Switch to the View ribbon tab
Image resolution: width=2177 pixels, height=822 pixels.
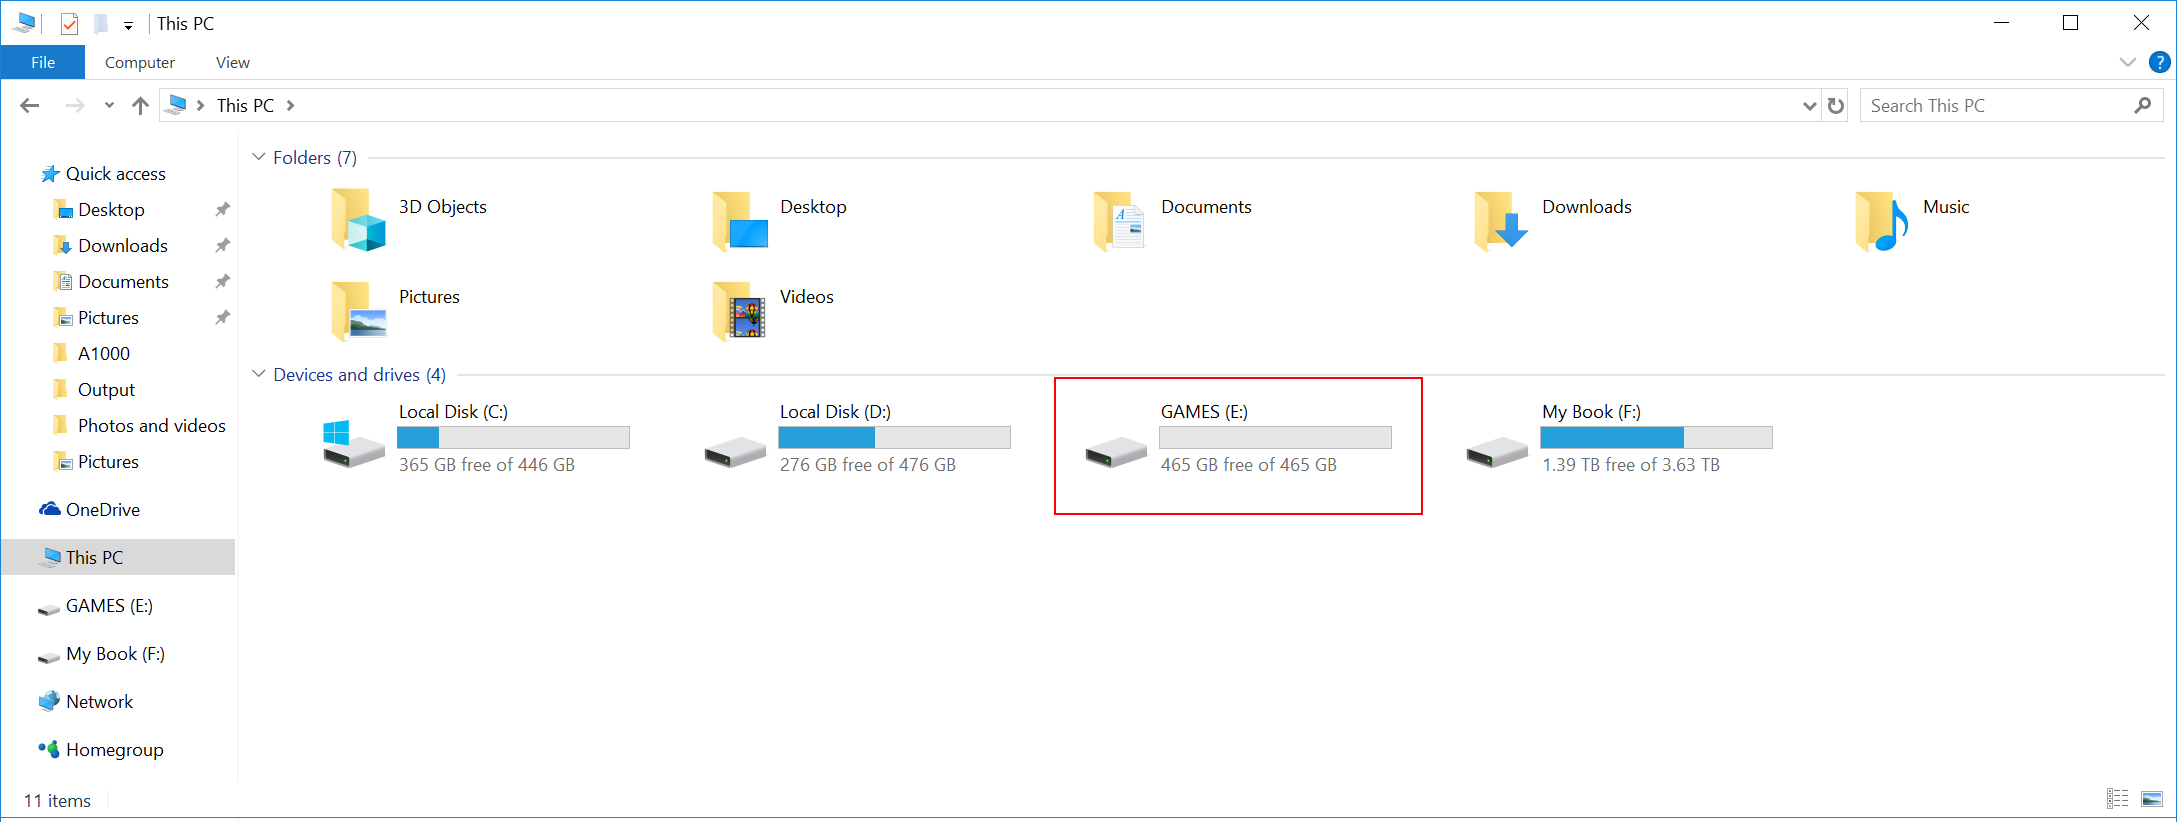(x=232, y=62)
